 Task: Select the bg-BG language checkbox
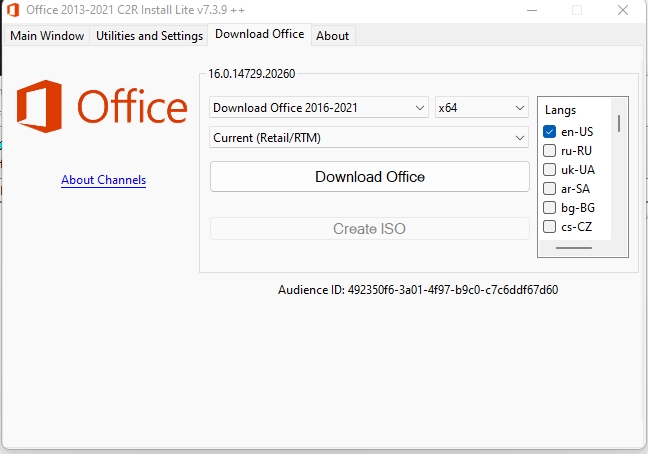tap(549, 208)
